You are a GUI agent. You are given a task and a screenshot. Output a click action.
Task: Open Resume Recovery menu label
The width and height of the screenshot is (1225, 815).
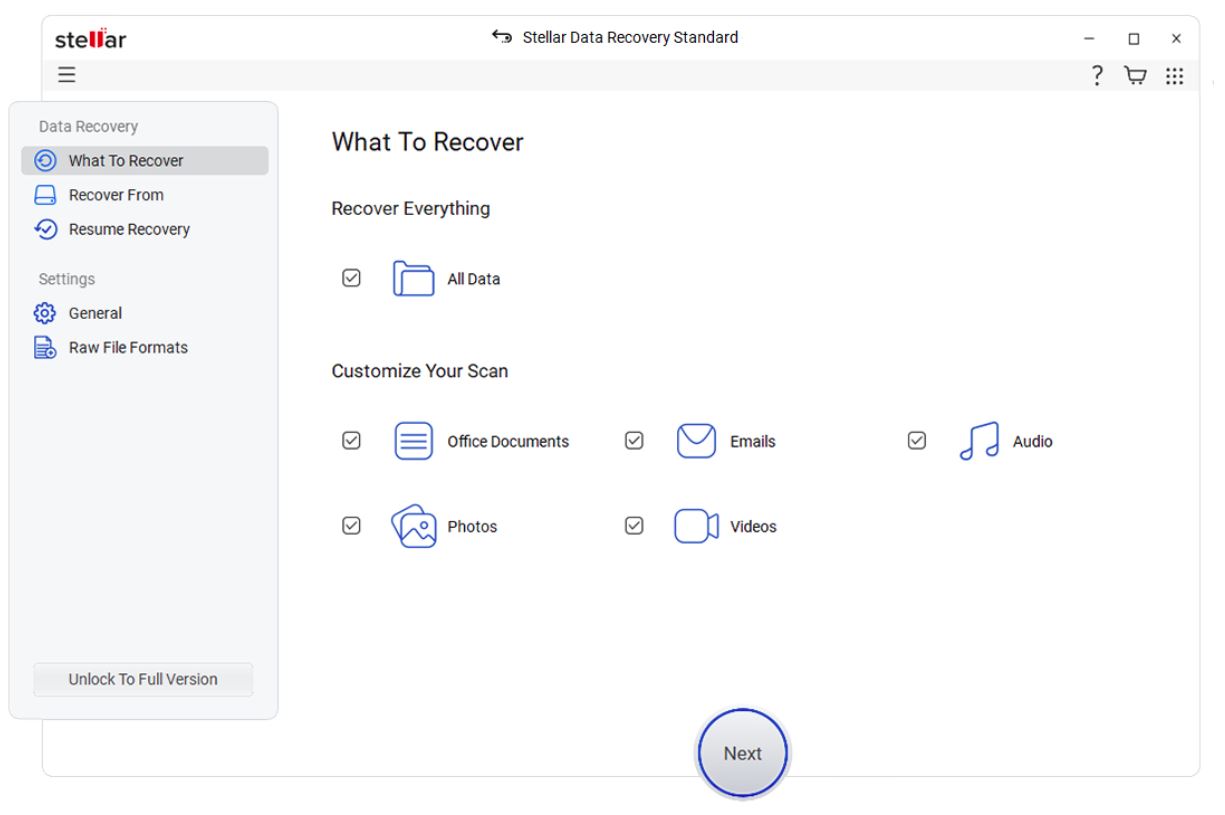129,229
